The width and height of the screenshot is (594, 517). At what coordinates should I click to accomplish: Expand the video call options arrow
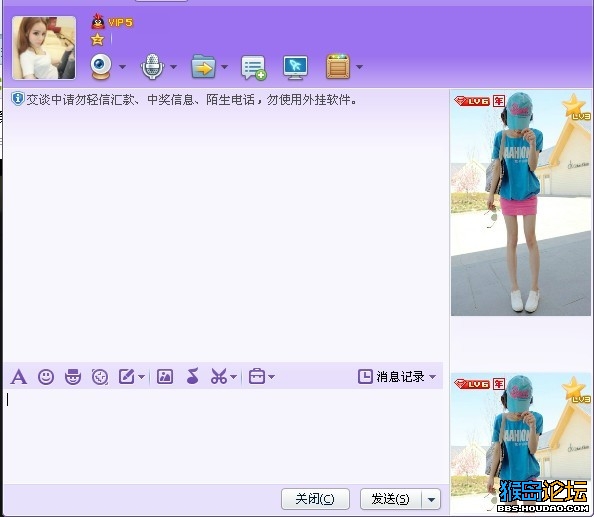tap(122, 67)
